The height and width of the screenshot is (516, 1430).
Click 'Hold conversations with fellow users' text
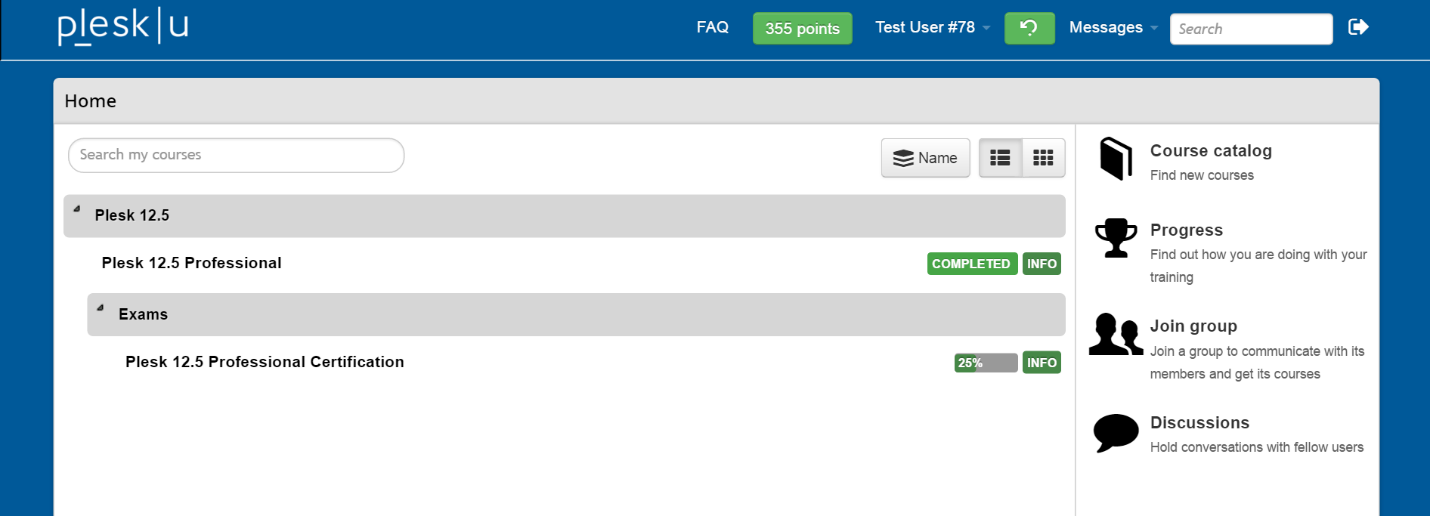pos(1257,447)
